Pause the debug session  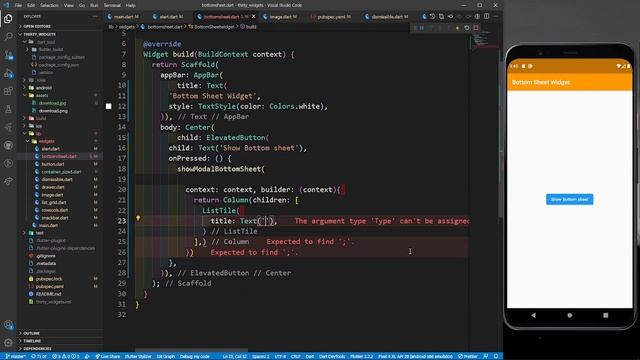pyautogui.click(x=422, y=28)
